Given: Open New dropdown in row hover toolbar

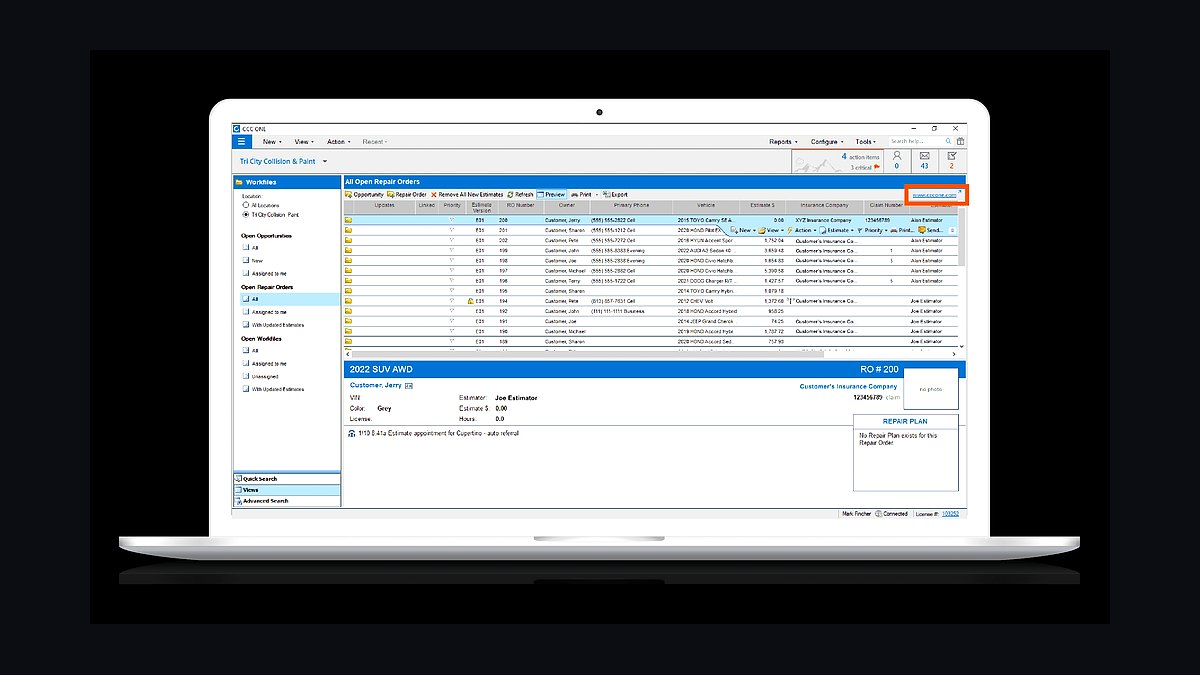Looking at the screenshot, I should pos(744,230).
